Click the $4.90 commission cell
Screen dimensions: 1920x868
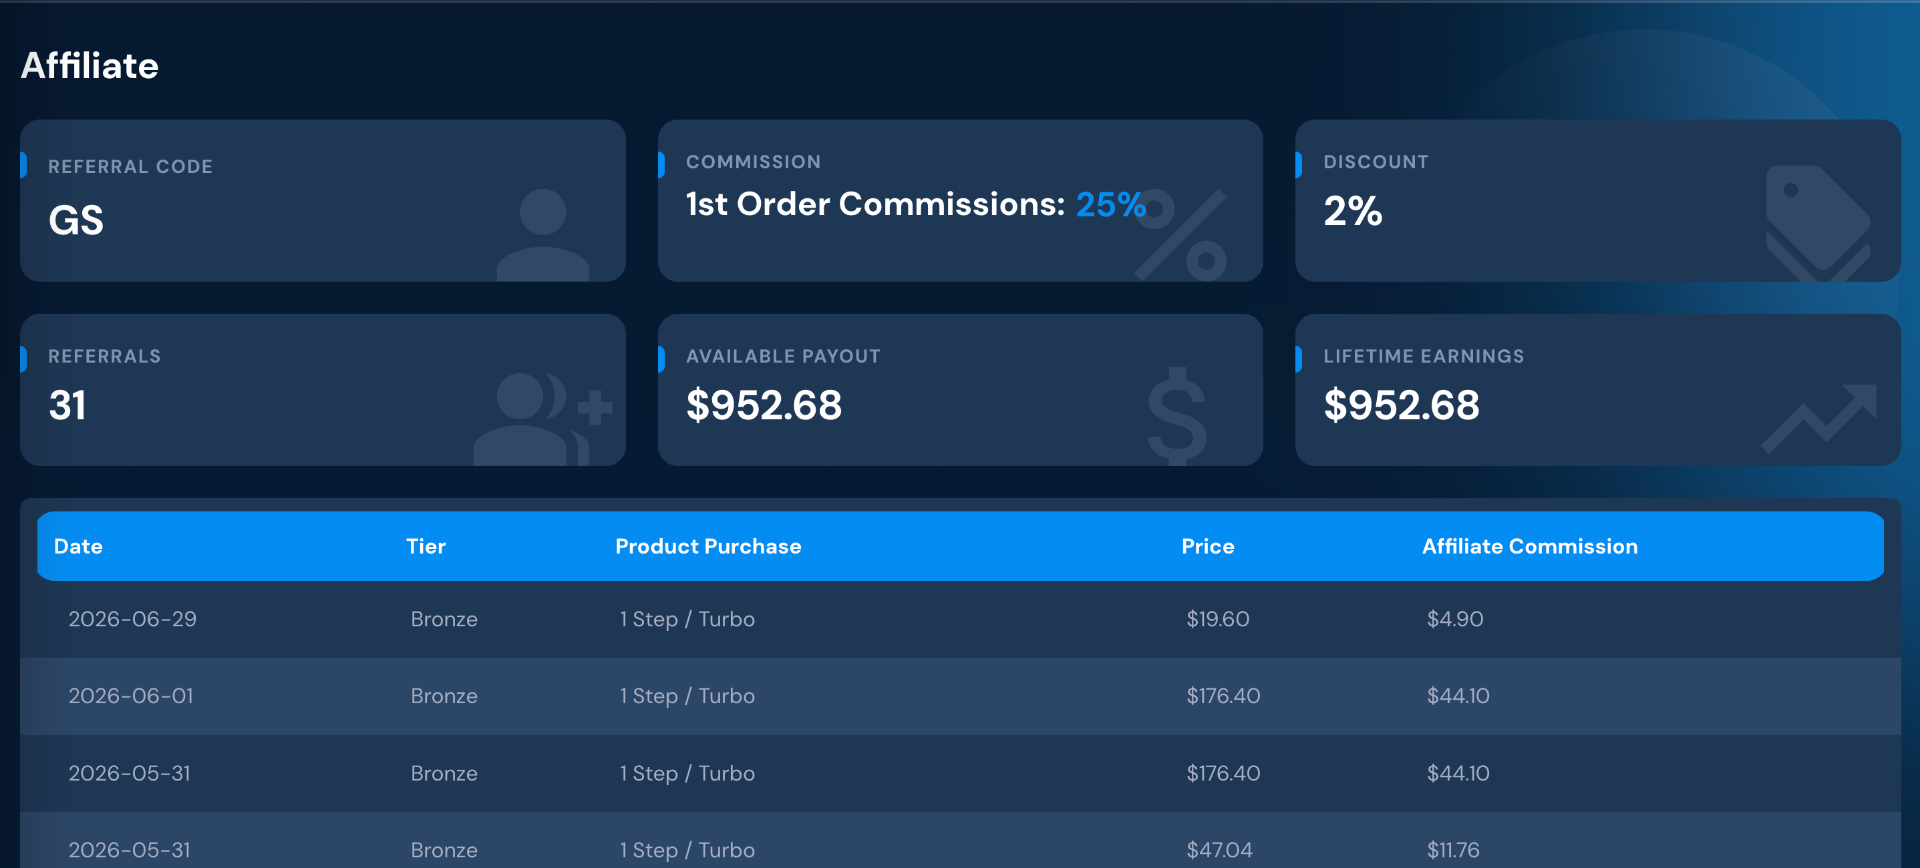[x=1455, y=619]
